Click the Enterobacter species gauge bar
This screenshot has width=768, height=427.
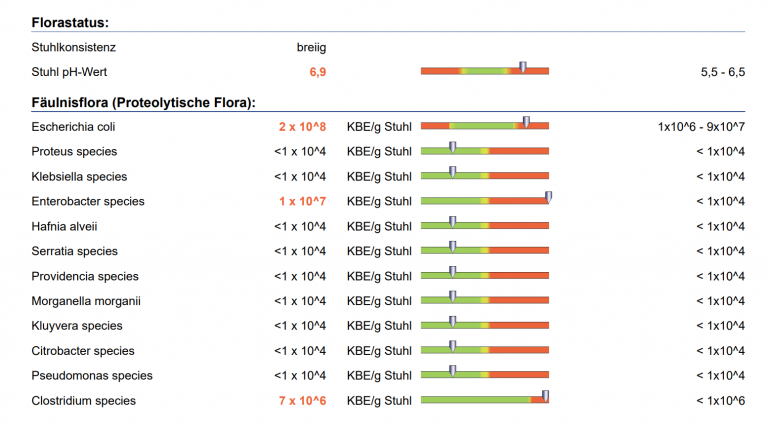[x=484, y=201]
